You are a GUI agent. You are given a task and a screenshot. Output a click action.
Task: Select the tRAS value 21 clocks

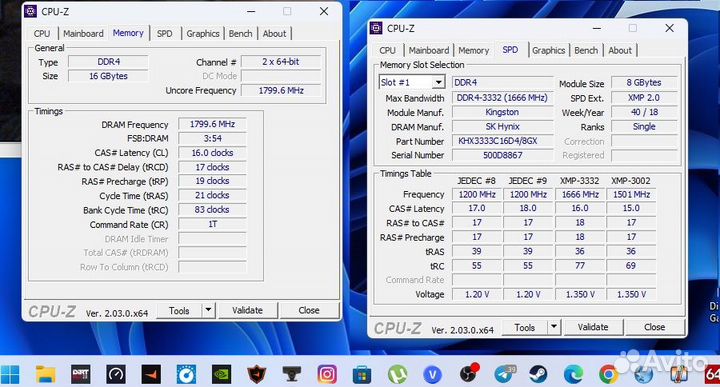[212, 195]
